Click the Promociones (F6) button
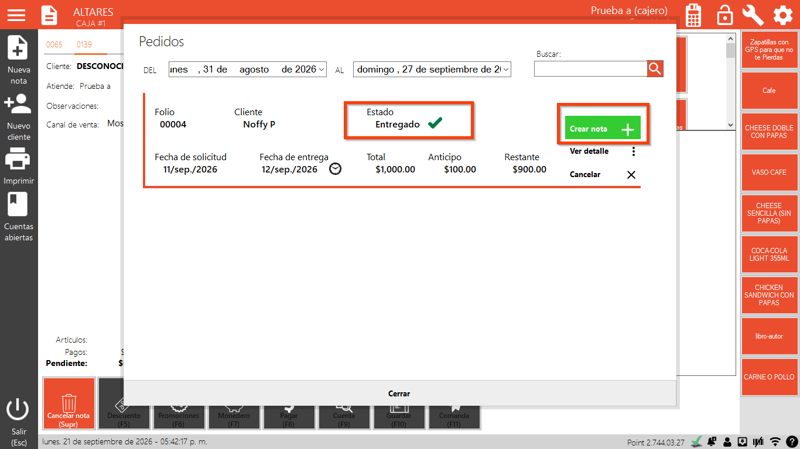800x449 pixels. [x=179, y=417]
